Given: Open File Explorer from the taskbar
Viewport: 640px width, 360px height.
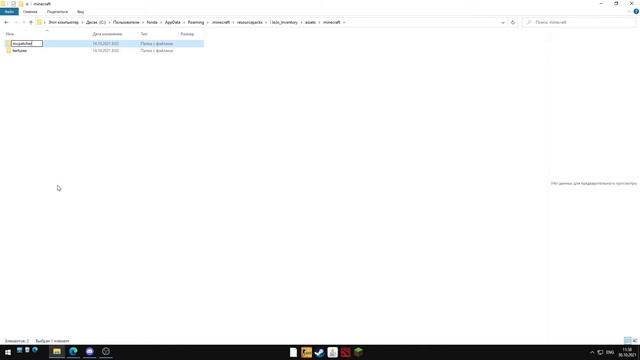Looking at the screenshot, I should click(57, 352).
